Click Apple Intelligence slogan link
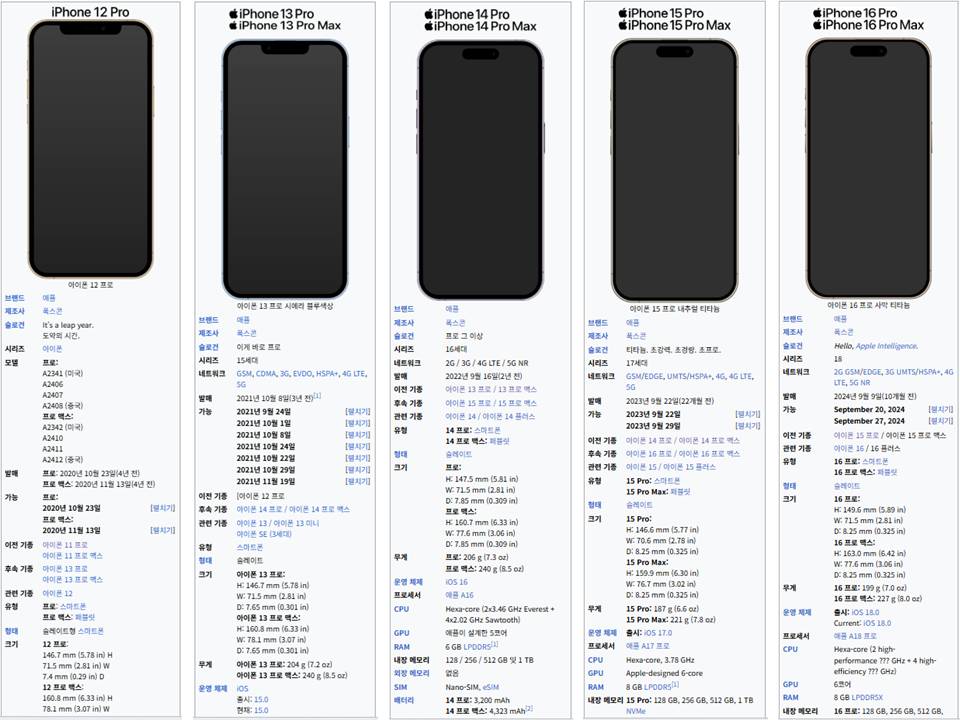The image size is (960, 720). [x=886, y=346]
